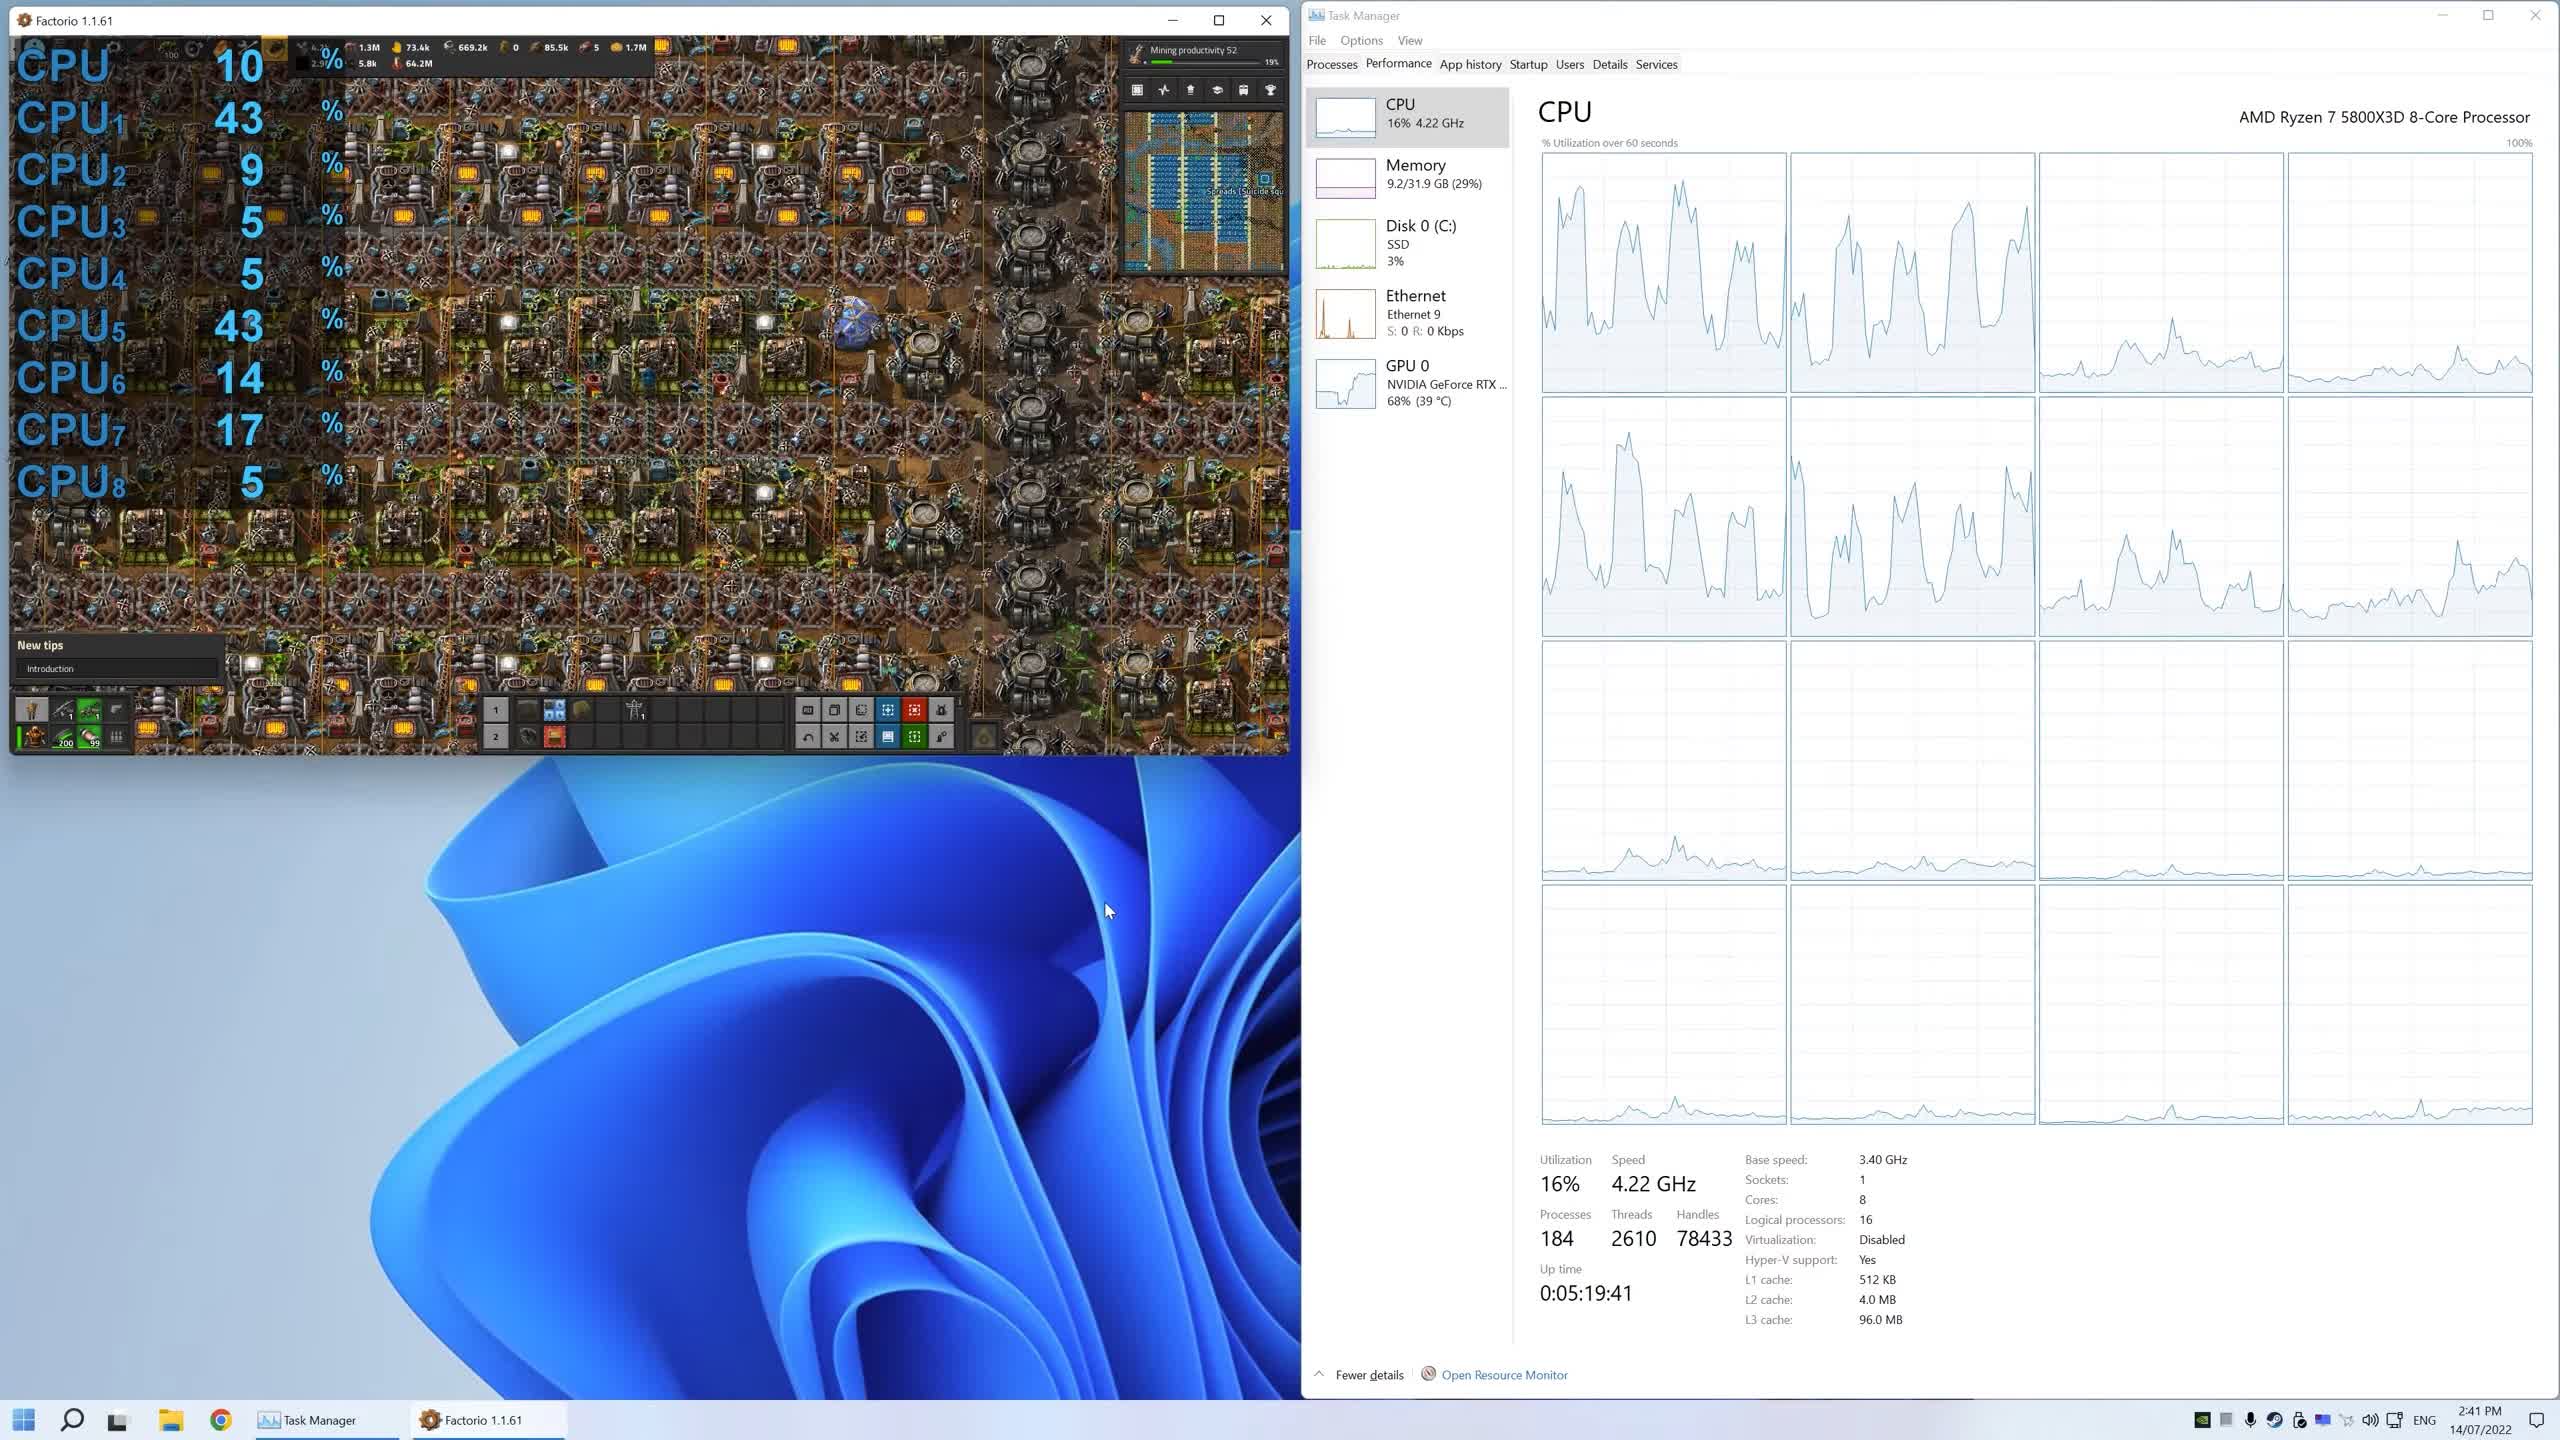
Task: Switch to the Startup tab
Action: [1528, 64]
